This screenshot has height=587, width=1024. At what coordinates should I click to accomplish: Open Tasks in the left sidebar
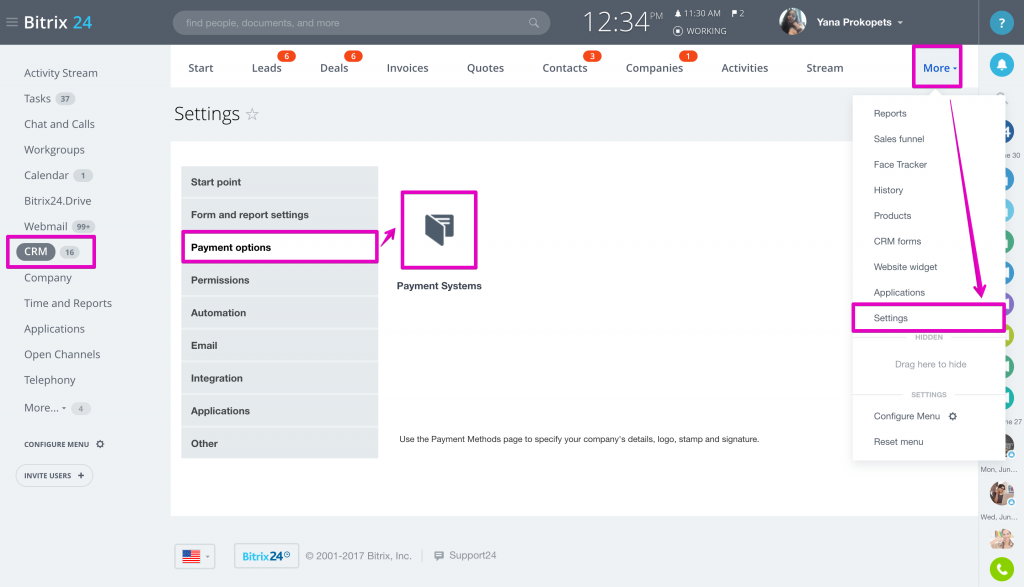click(37, 99)
